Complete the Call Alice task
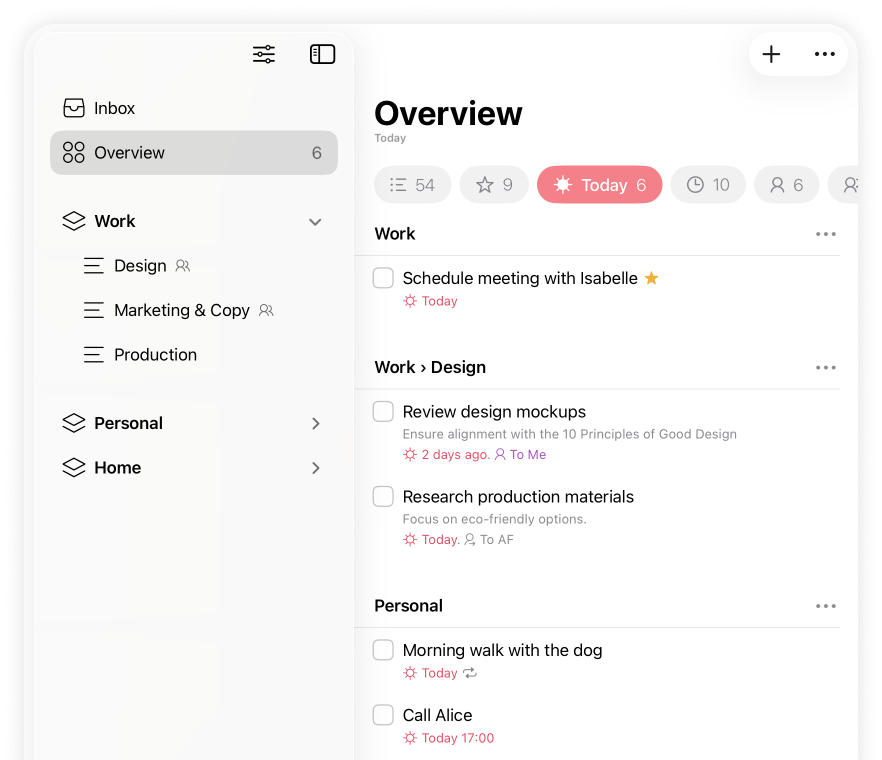The image size is (882, 760). (x=383, y=715)
